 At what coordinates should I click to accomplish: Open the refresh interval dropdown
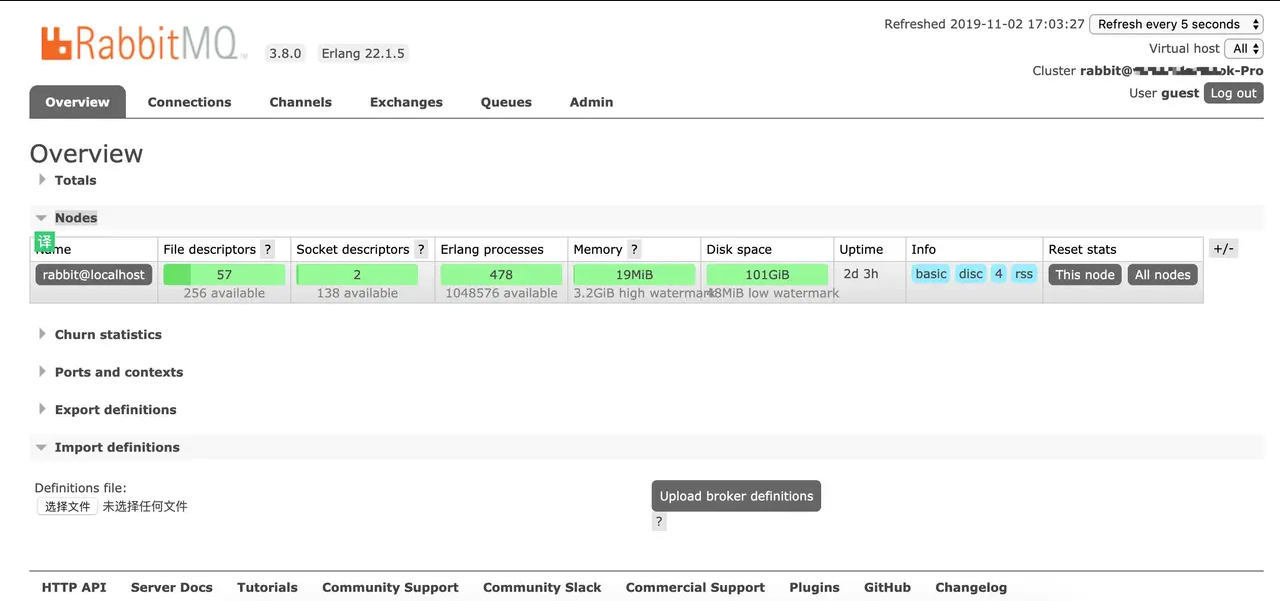pyautogui.click(x=1176, y=24)
